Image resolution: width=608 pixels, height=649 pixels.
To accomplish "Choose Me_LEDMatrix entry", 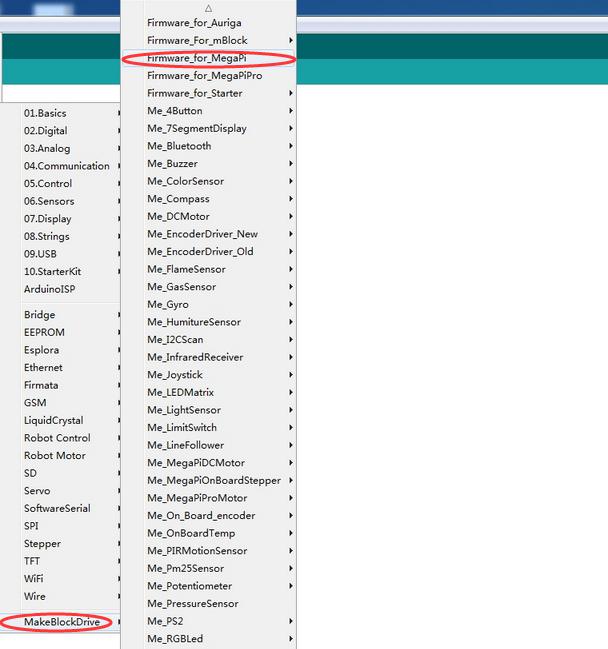I will 209,392.
